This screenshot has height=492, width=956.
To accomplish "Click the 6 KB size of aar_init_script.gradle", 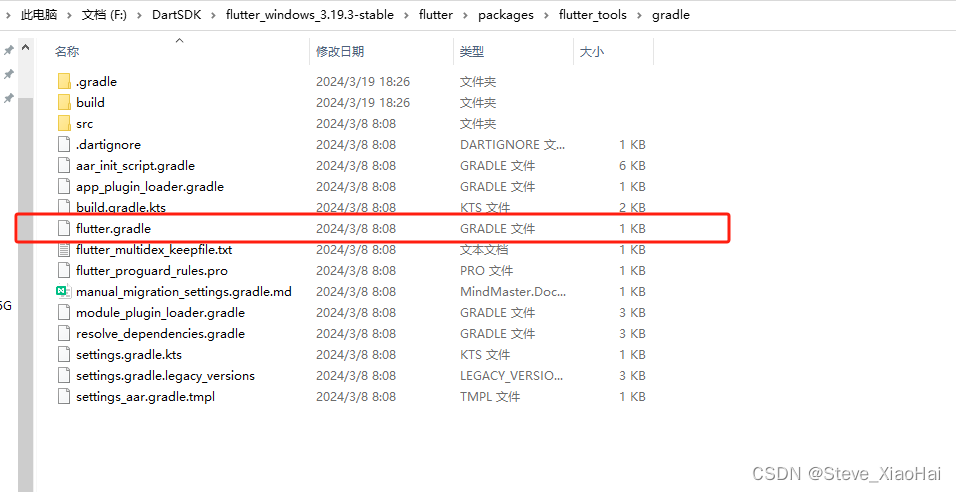I will click(x=632, y=166).
